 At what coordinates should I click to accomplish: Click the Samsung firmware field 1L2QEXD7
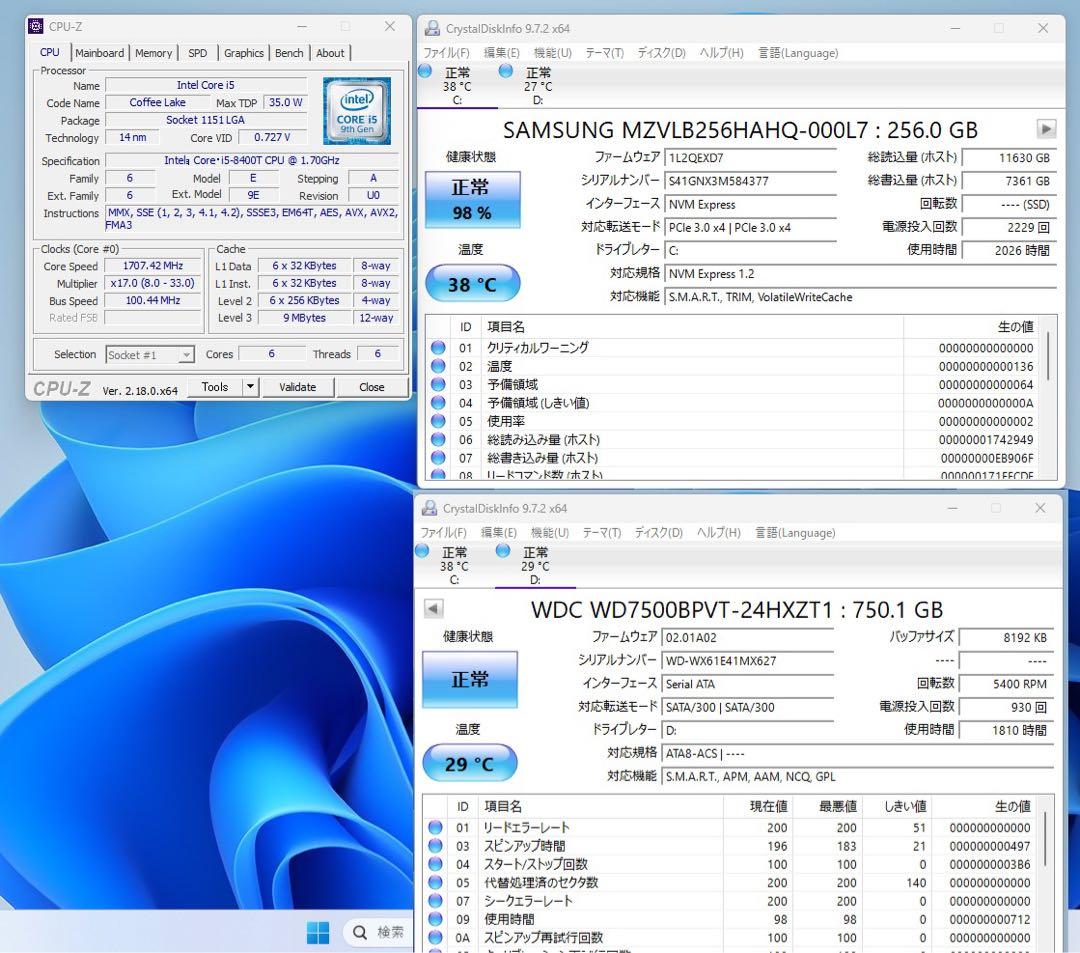[751, 158]
